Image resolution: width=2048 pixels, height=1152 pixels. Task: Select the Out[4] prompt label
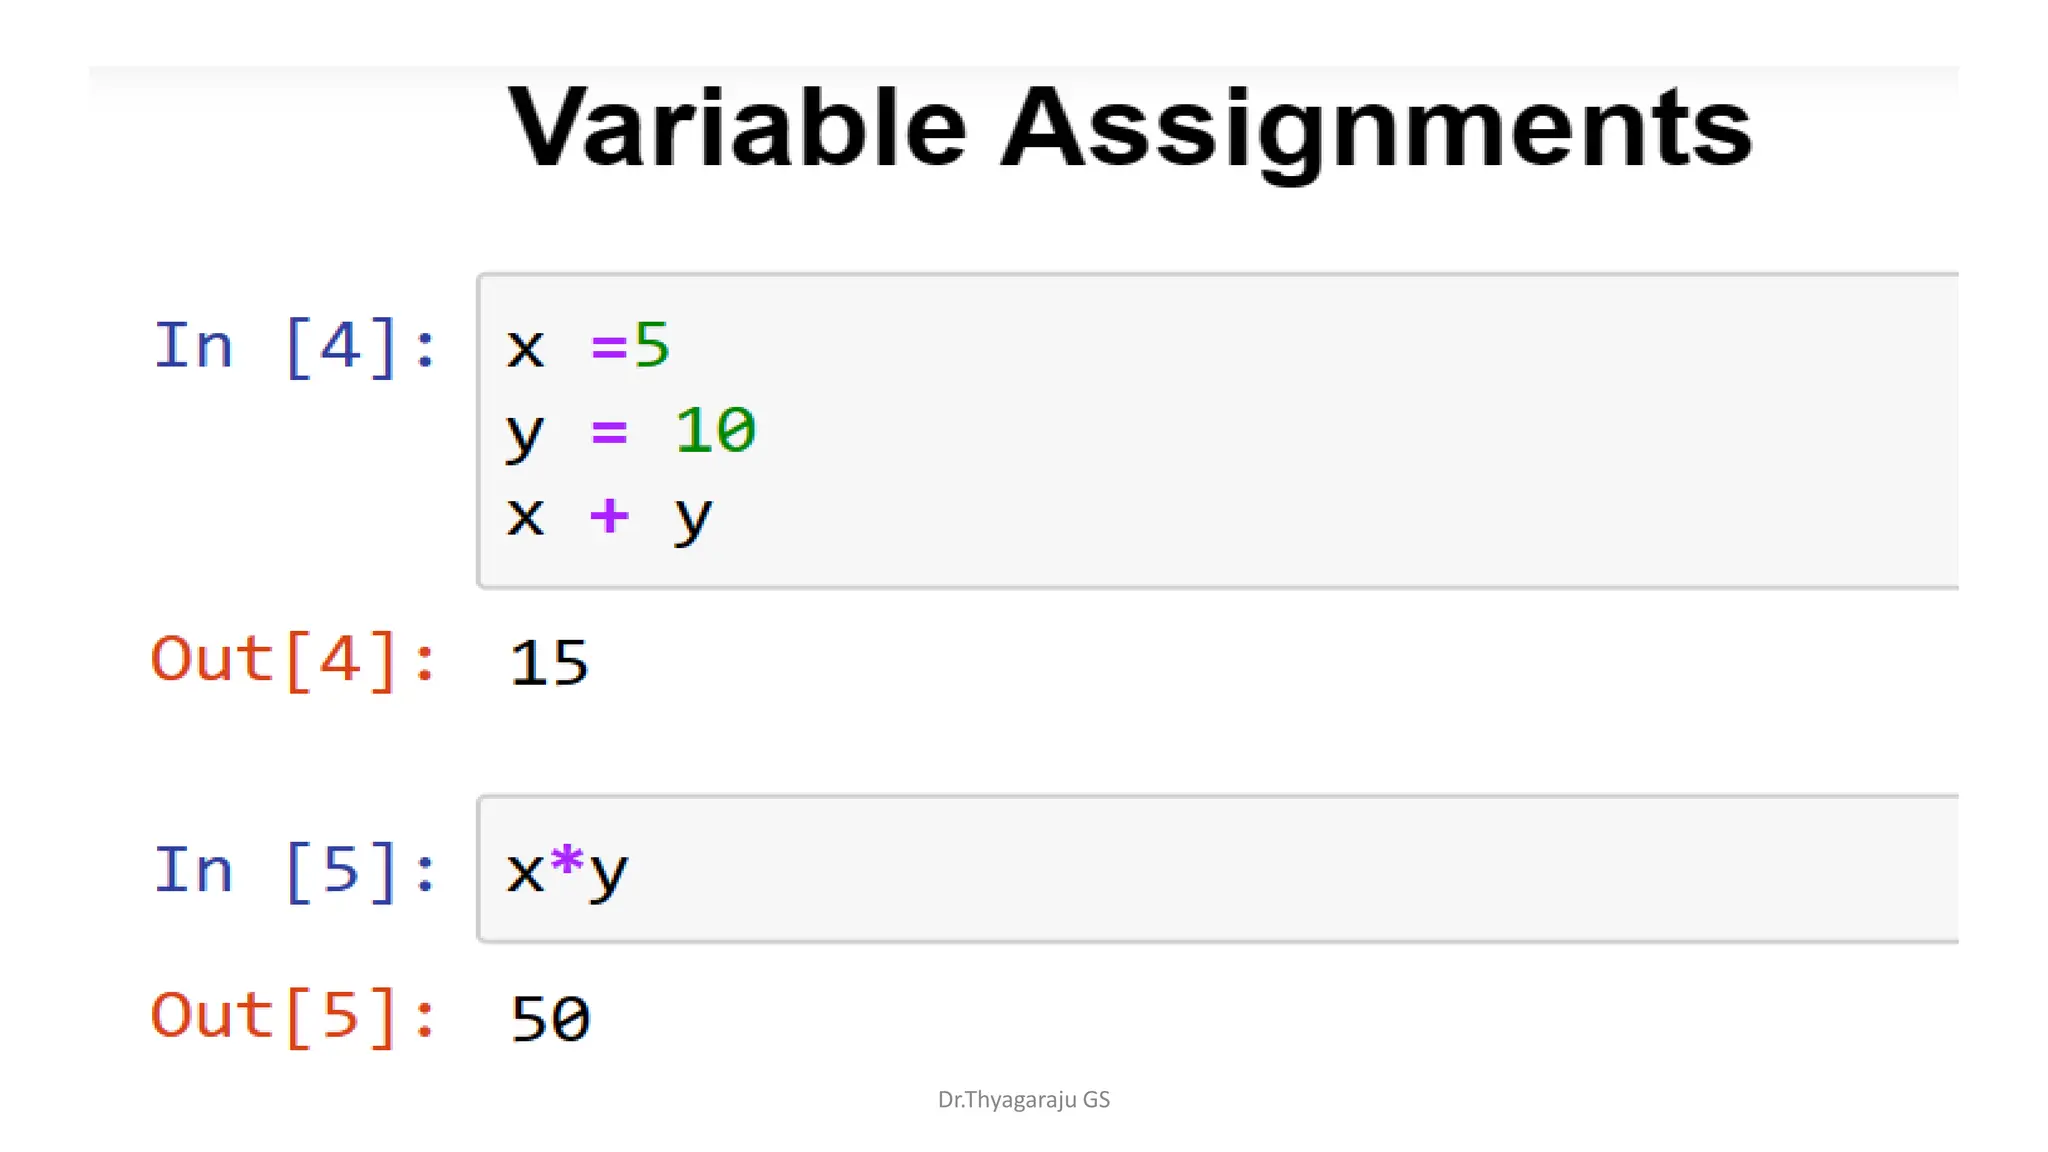coord(294,661)
